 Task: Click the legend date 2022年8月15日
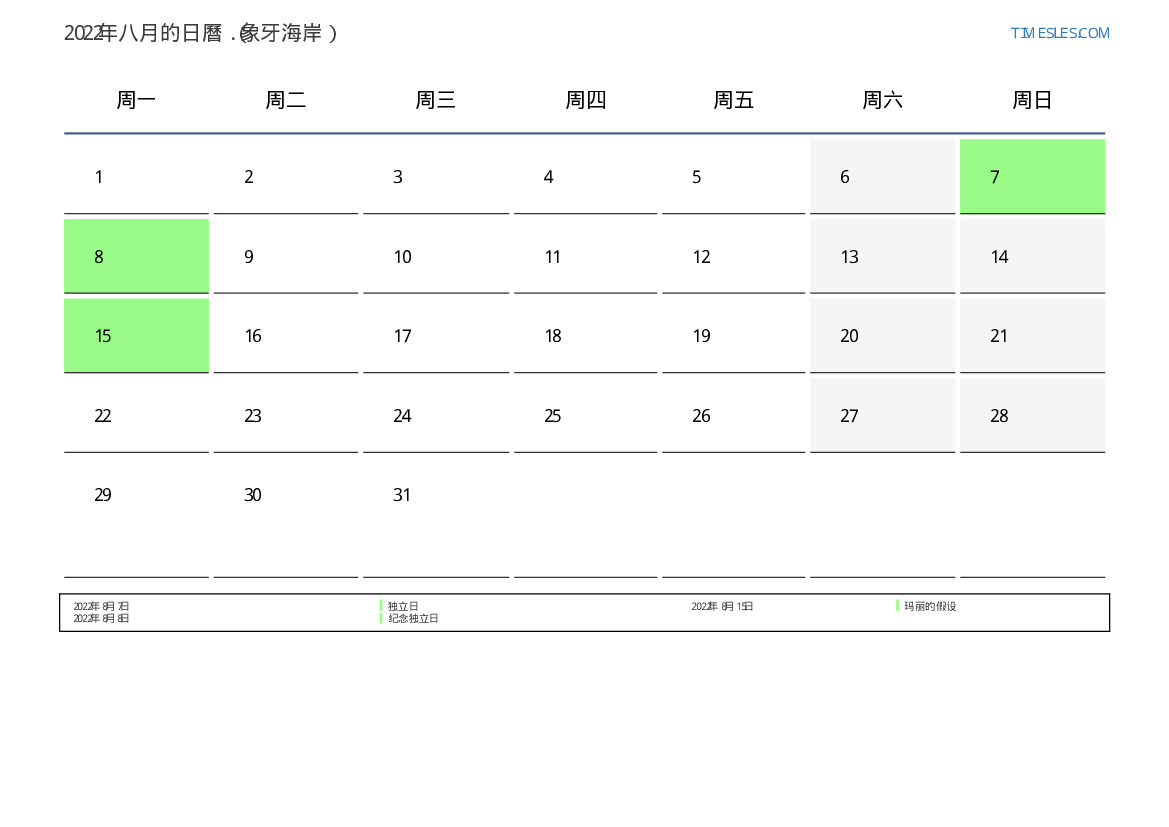[722, 606]
